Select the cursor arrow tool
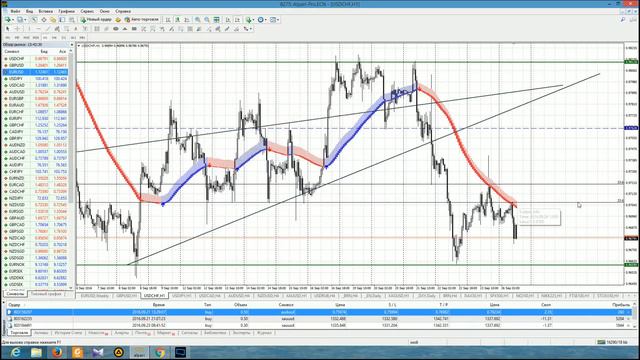The height and width of the screenshot is (360, 640). (x=7, y=29)
